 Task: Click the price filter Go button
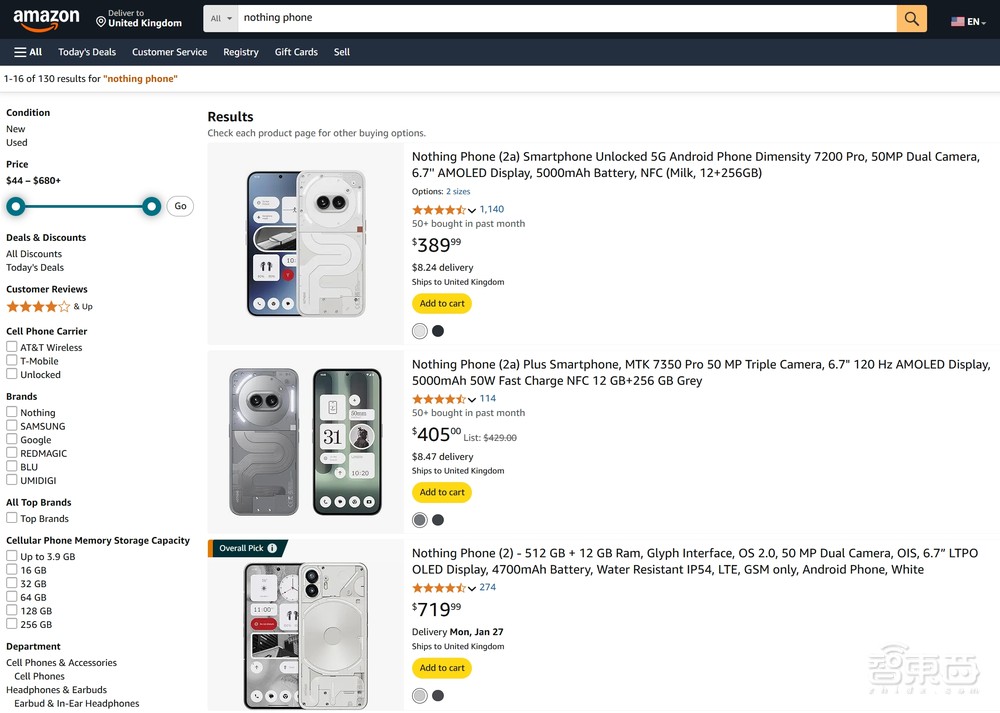[x=180, y=206]
